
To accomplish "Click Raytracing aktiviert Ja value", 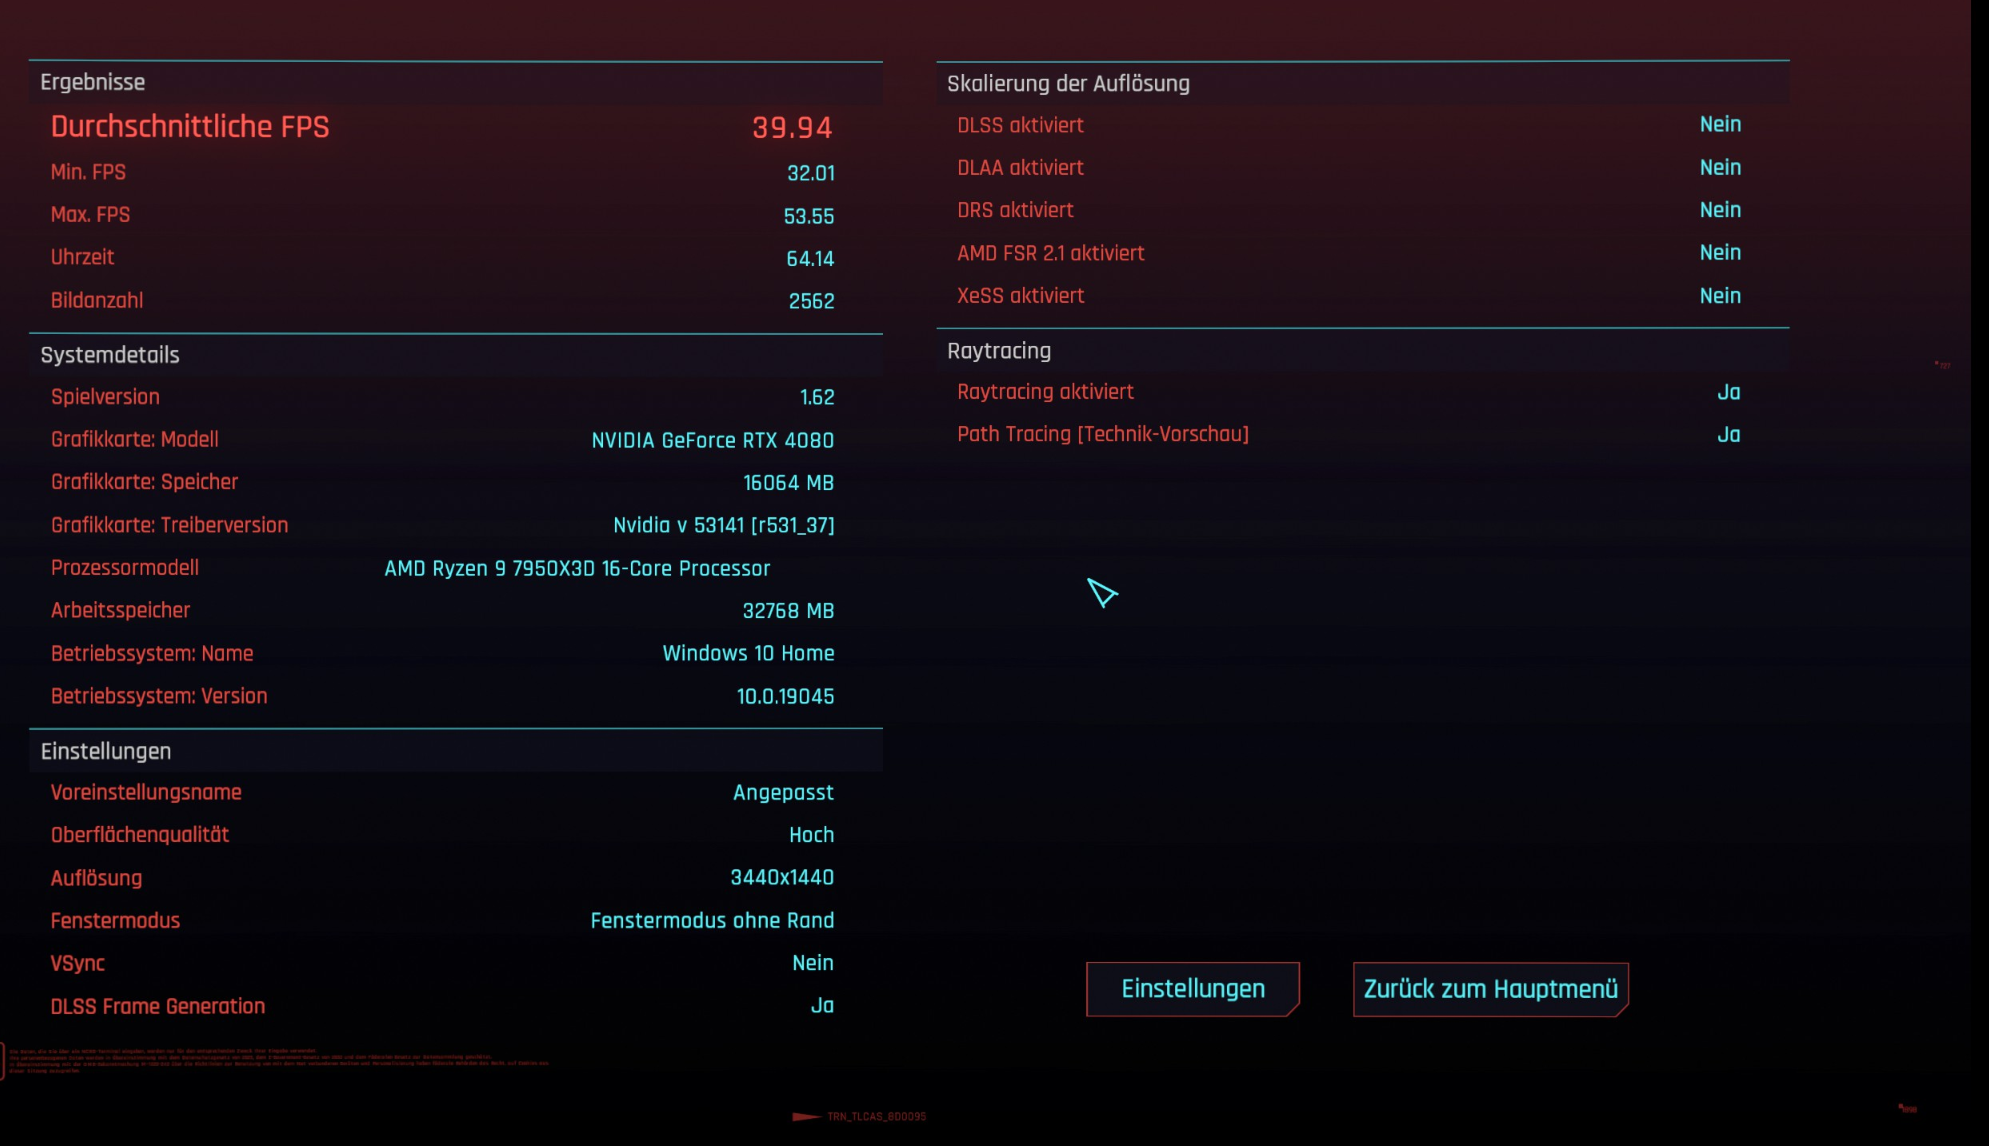I will 1728,392.
